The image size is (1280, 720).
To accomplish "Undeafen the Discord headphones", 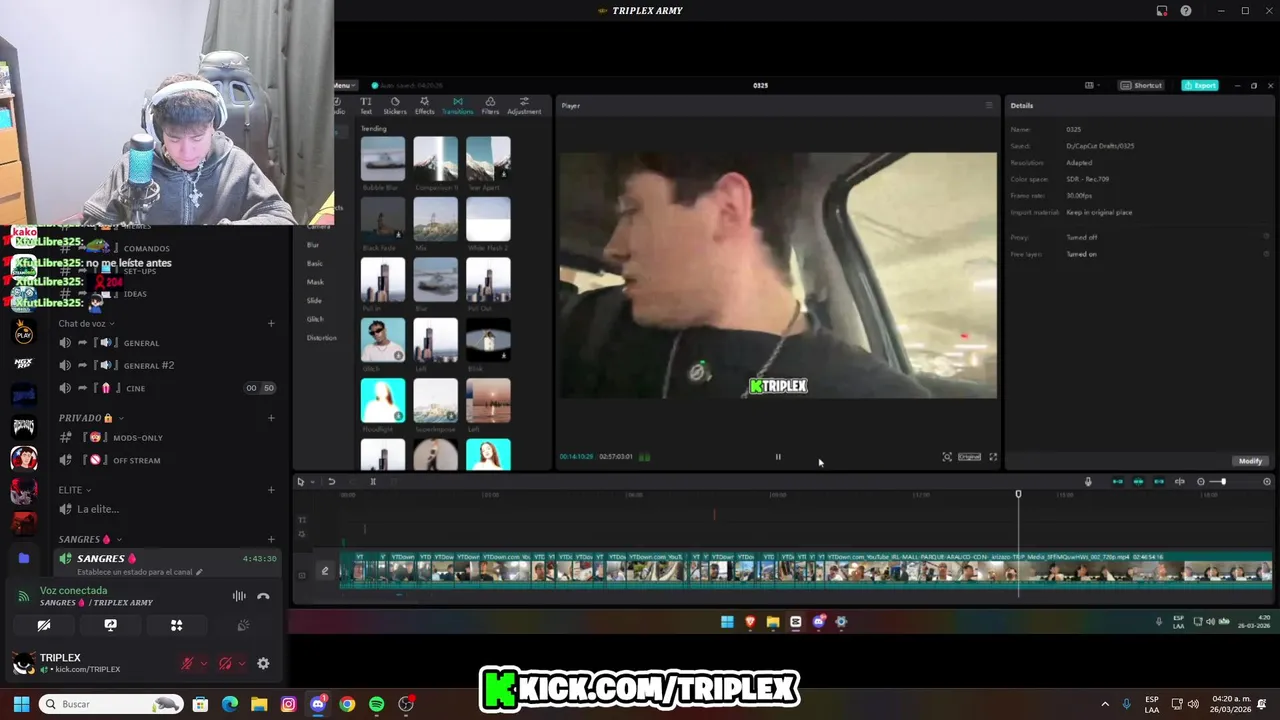I will coord(225,663).
